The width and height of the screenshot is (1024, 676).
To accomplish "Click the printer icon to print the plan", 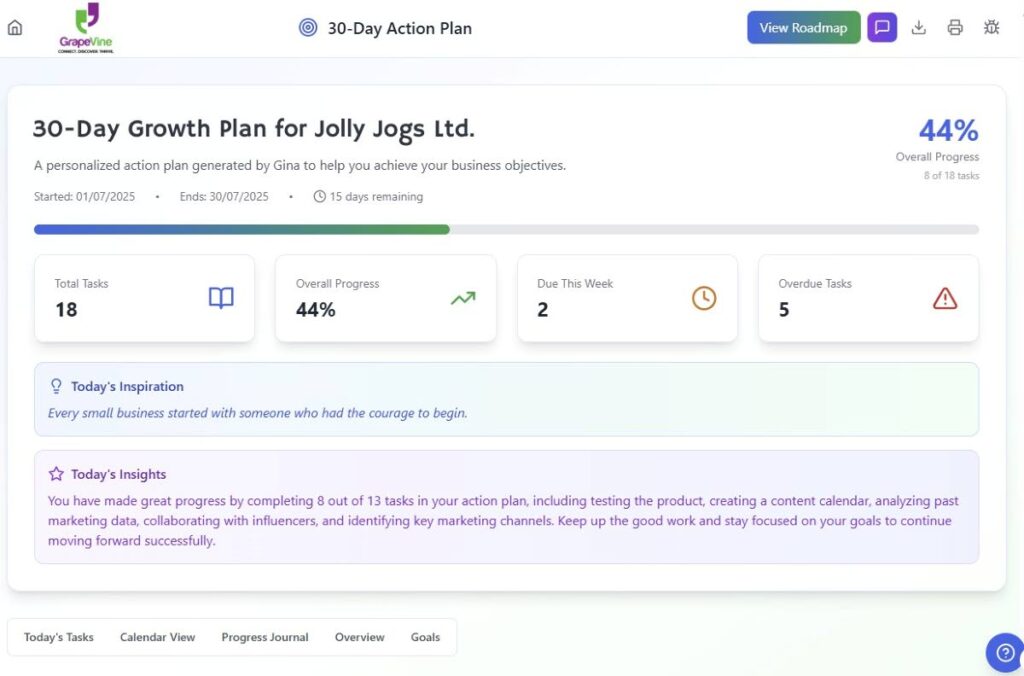I will [x=955, y=28].
